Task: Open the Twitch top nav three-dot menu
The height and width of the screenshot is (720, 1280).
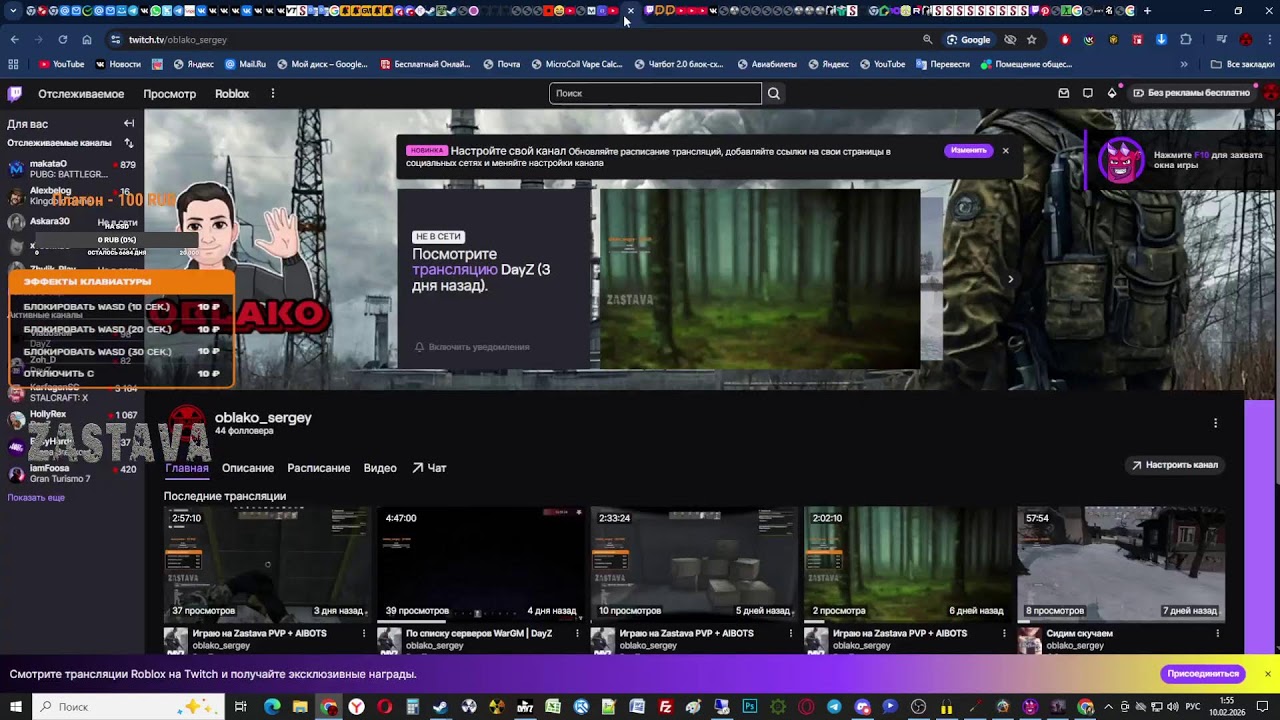Action: [x=272, y=94]
